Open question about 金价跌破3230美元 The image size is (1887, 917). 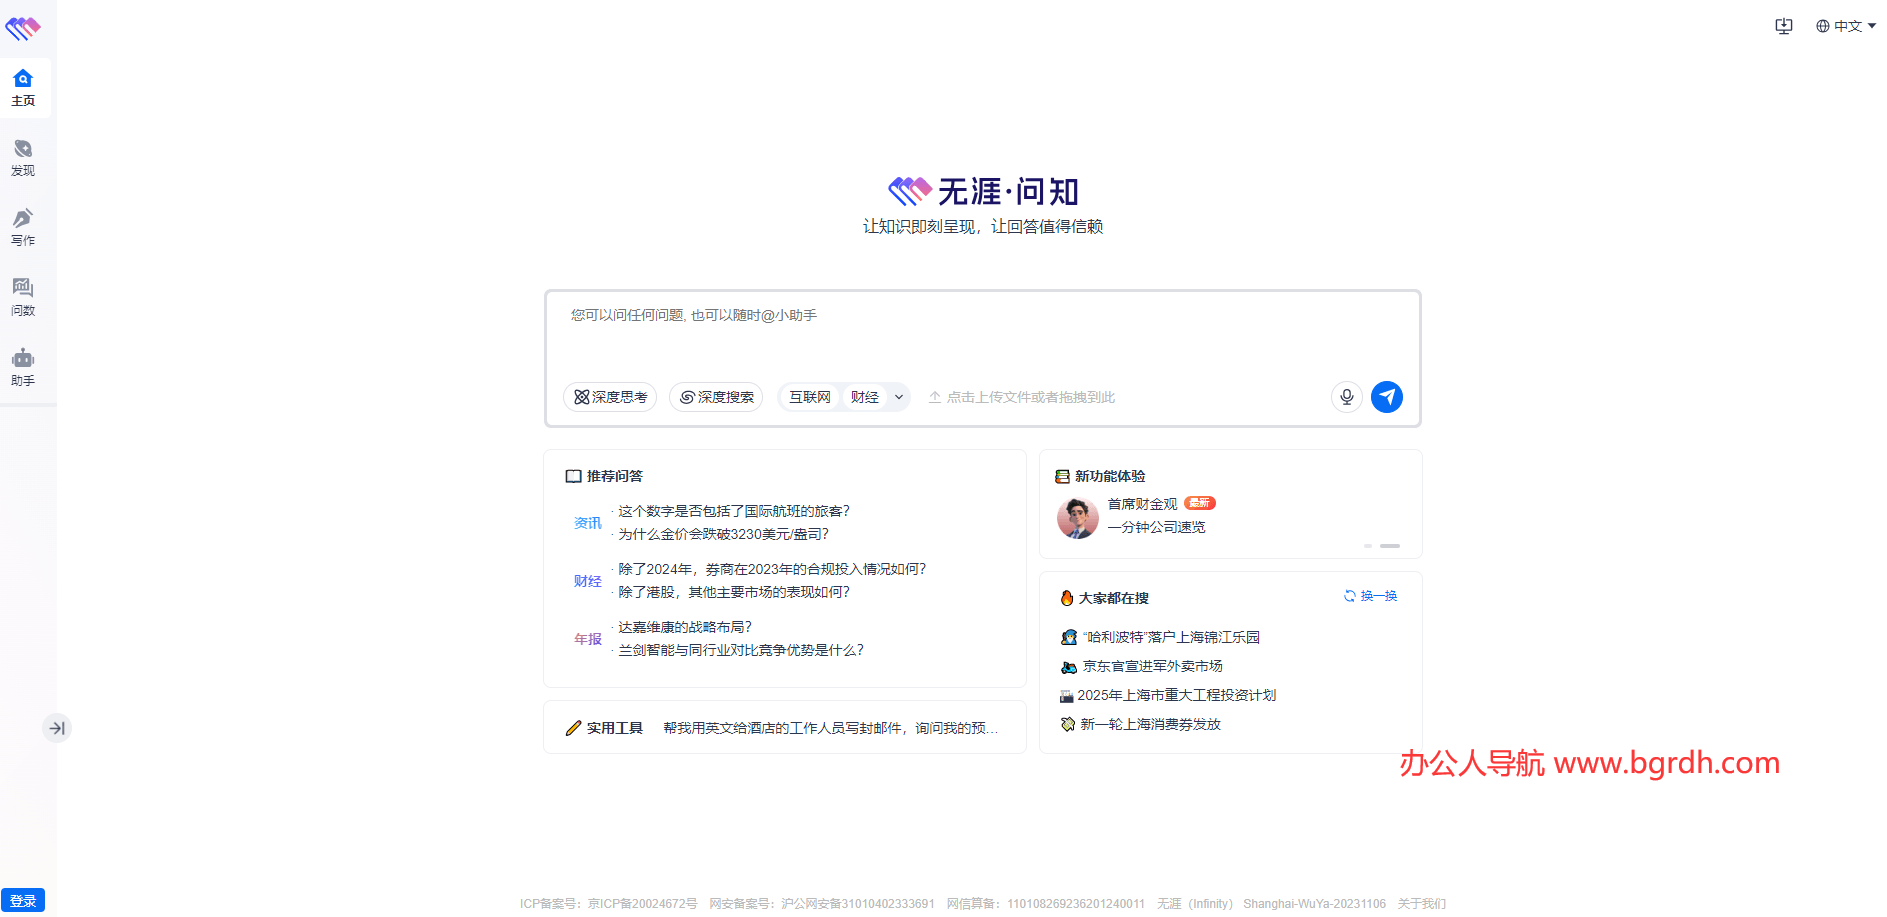click(x=722, y=534)
